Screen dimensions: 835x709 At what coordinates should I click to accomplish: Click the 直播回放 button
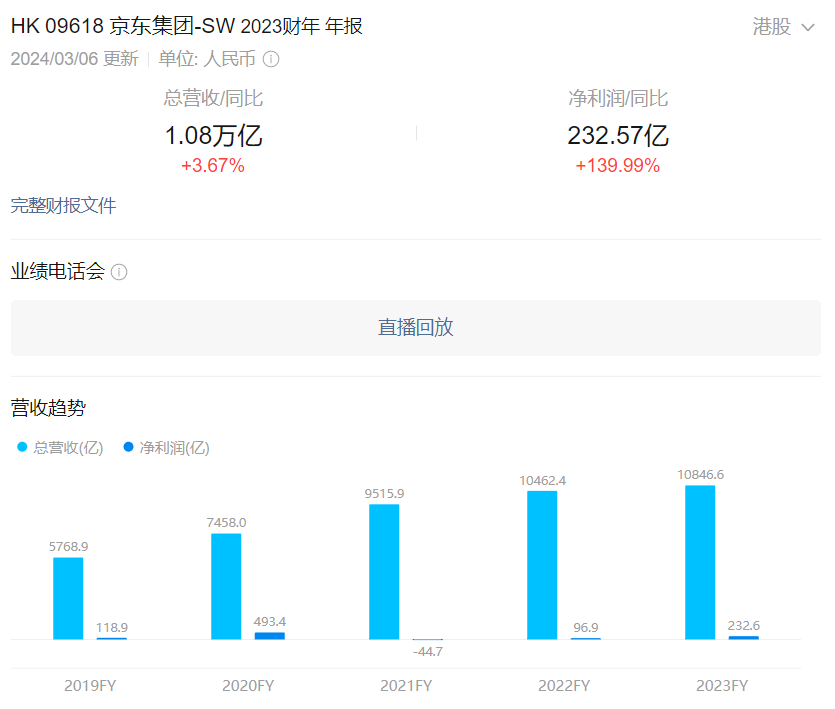(x=415, y=328)
